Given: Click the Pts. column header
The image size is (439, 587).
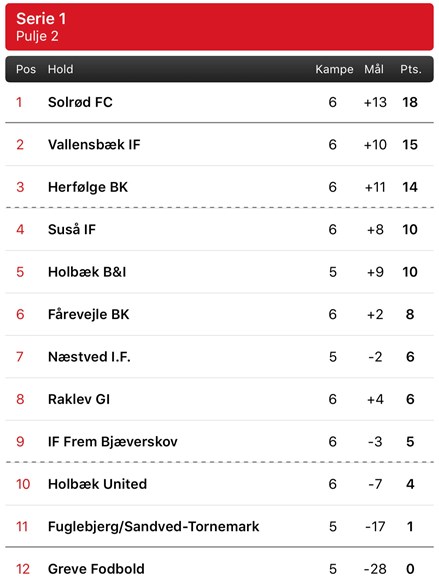Looking at the screenshot, I should click(411, 69).
